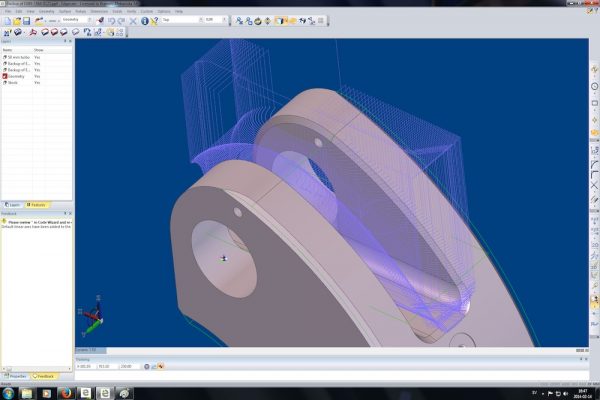This screenshot has height=400, width=600.
Task: Toggle Show for the first 'Backup of' layer
Action: [37, 64]
